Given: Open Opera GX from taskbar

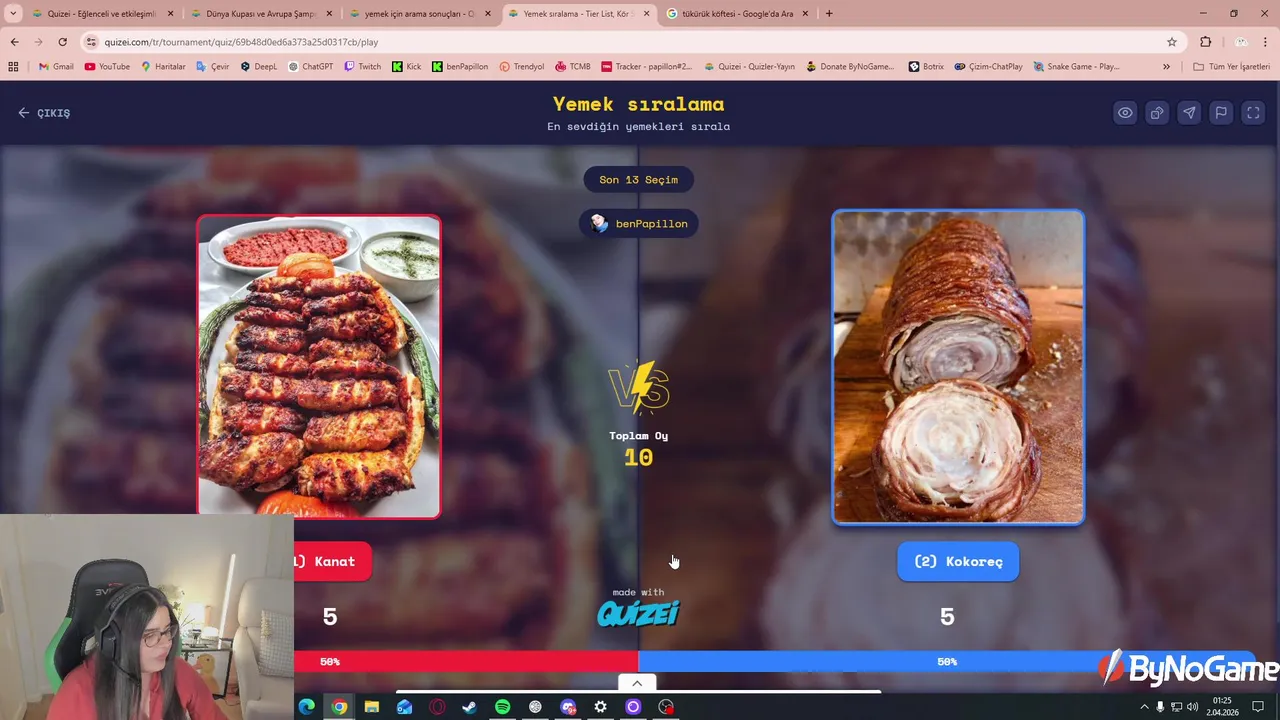Looking at the screenshot, I should pyautogui.click(x=437, y=707).
